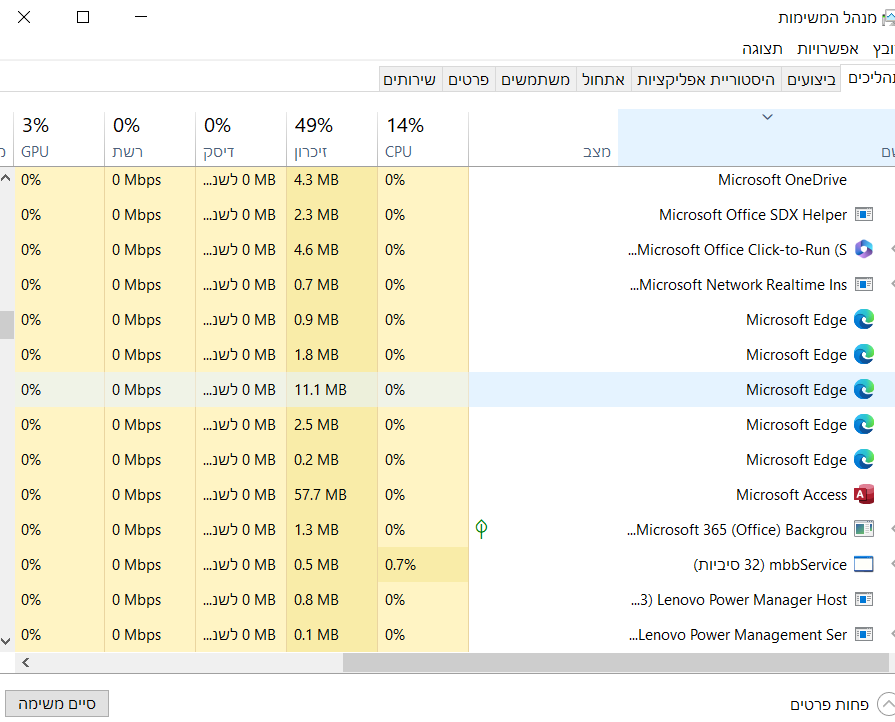
Task: Click the green leaf efficiency mode icon
Action: click(481, 529)
